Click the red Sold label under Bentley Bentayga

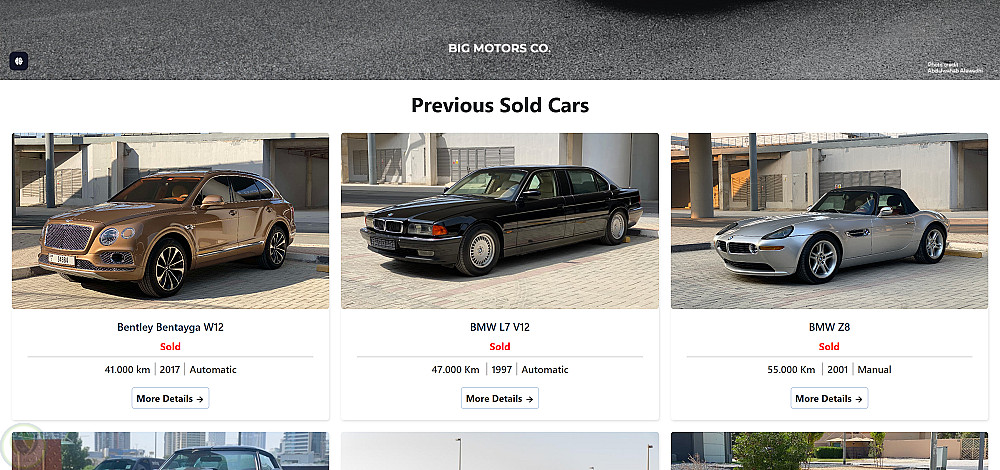170,346
